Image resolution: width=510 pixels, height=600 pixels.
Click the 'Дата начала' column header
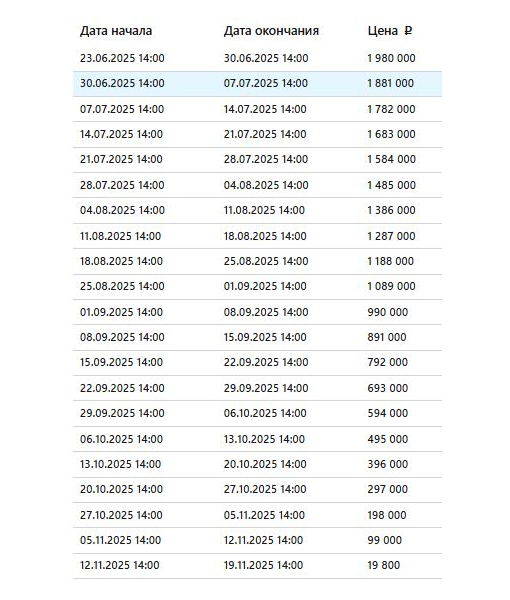pos(116,31)
